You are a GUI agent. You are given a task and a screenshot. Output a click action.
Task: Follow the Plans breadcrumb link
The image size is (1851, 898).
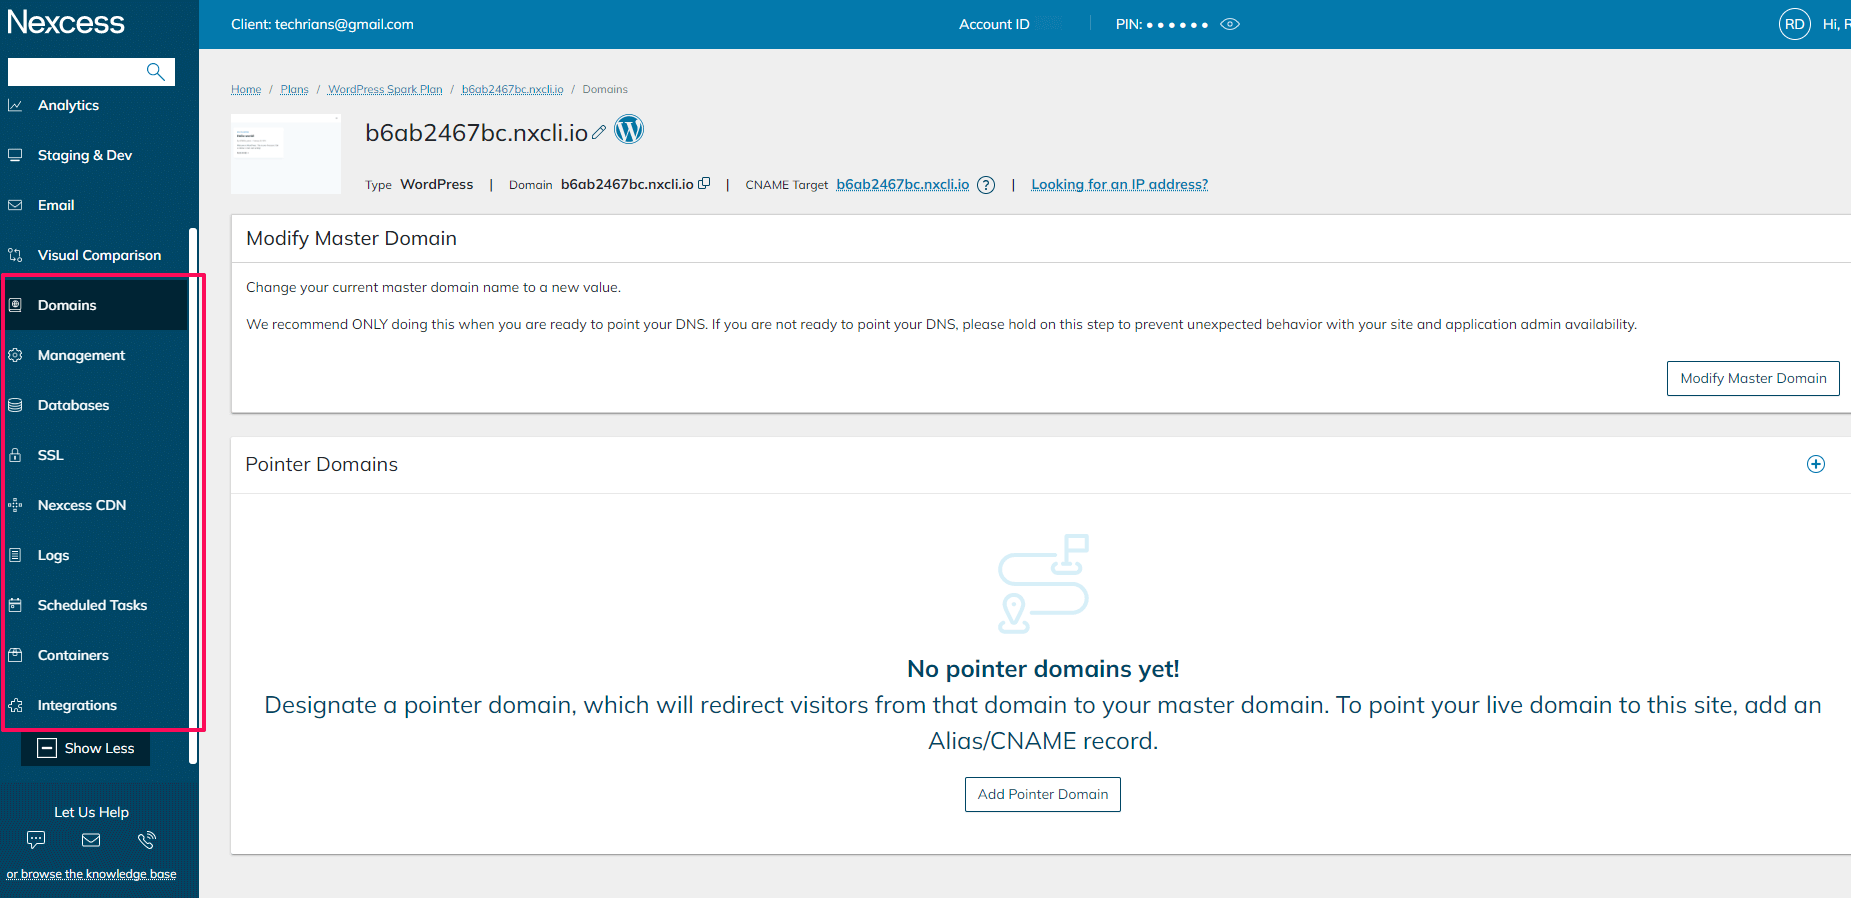point(294,89)
